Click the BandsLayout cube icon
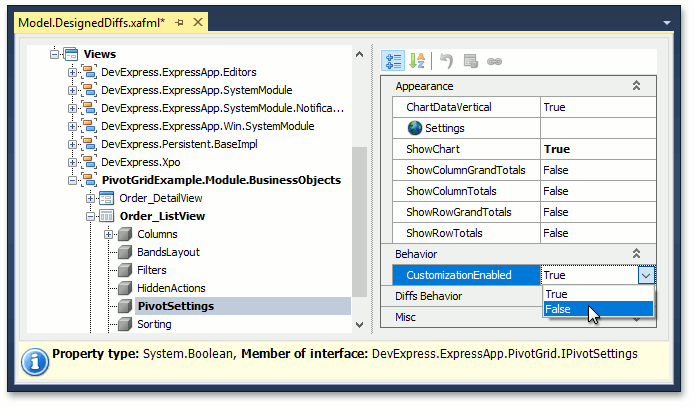The image size is (694, 407). (x=125, y=252)
